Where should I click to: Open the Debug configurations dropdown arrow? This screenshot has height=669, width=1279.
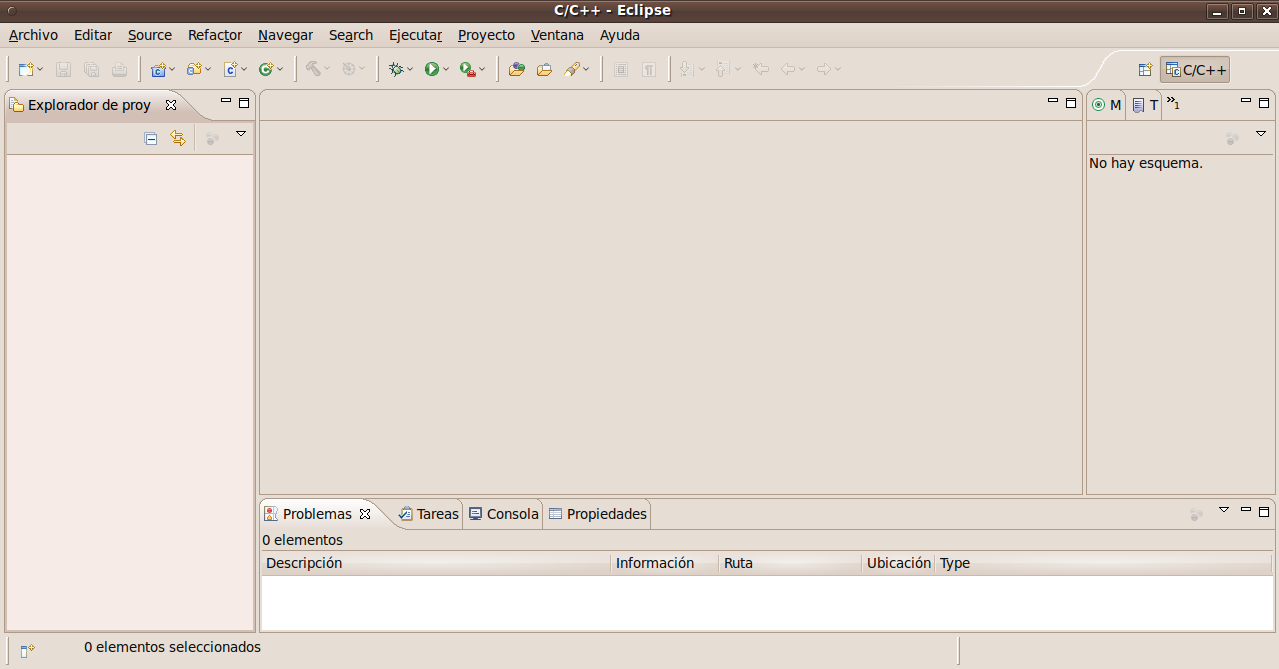[x=411, y=70]
